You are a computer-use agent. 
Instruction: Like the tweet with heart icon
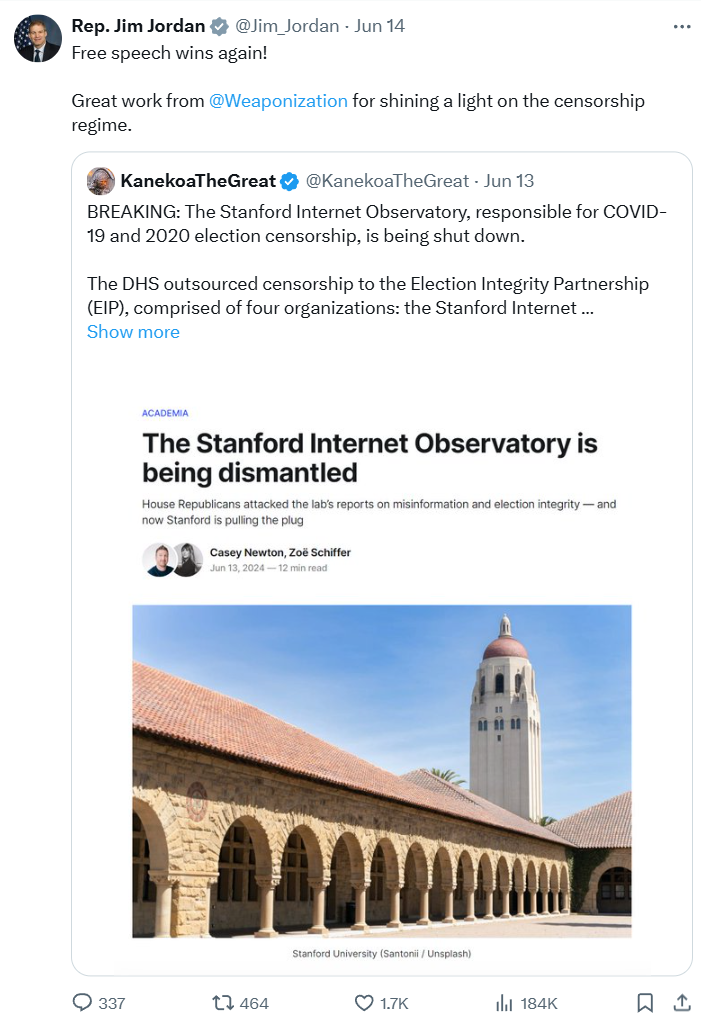click(x=364, y=1002)
